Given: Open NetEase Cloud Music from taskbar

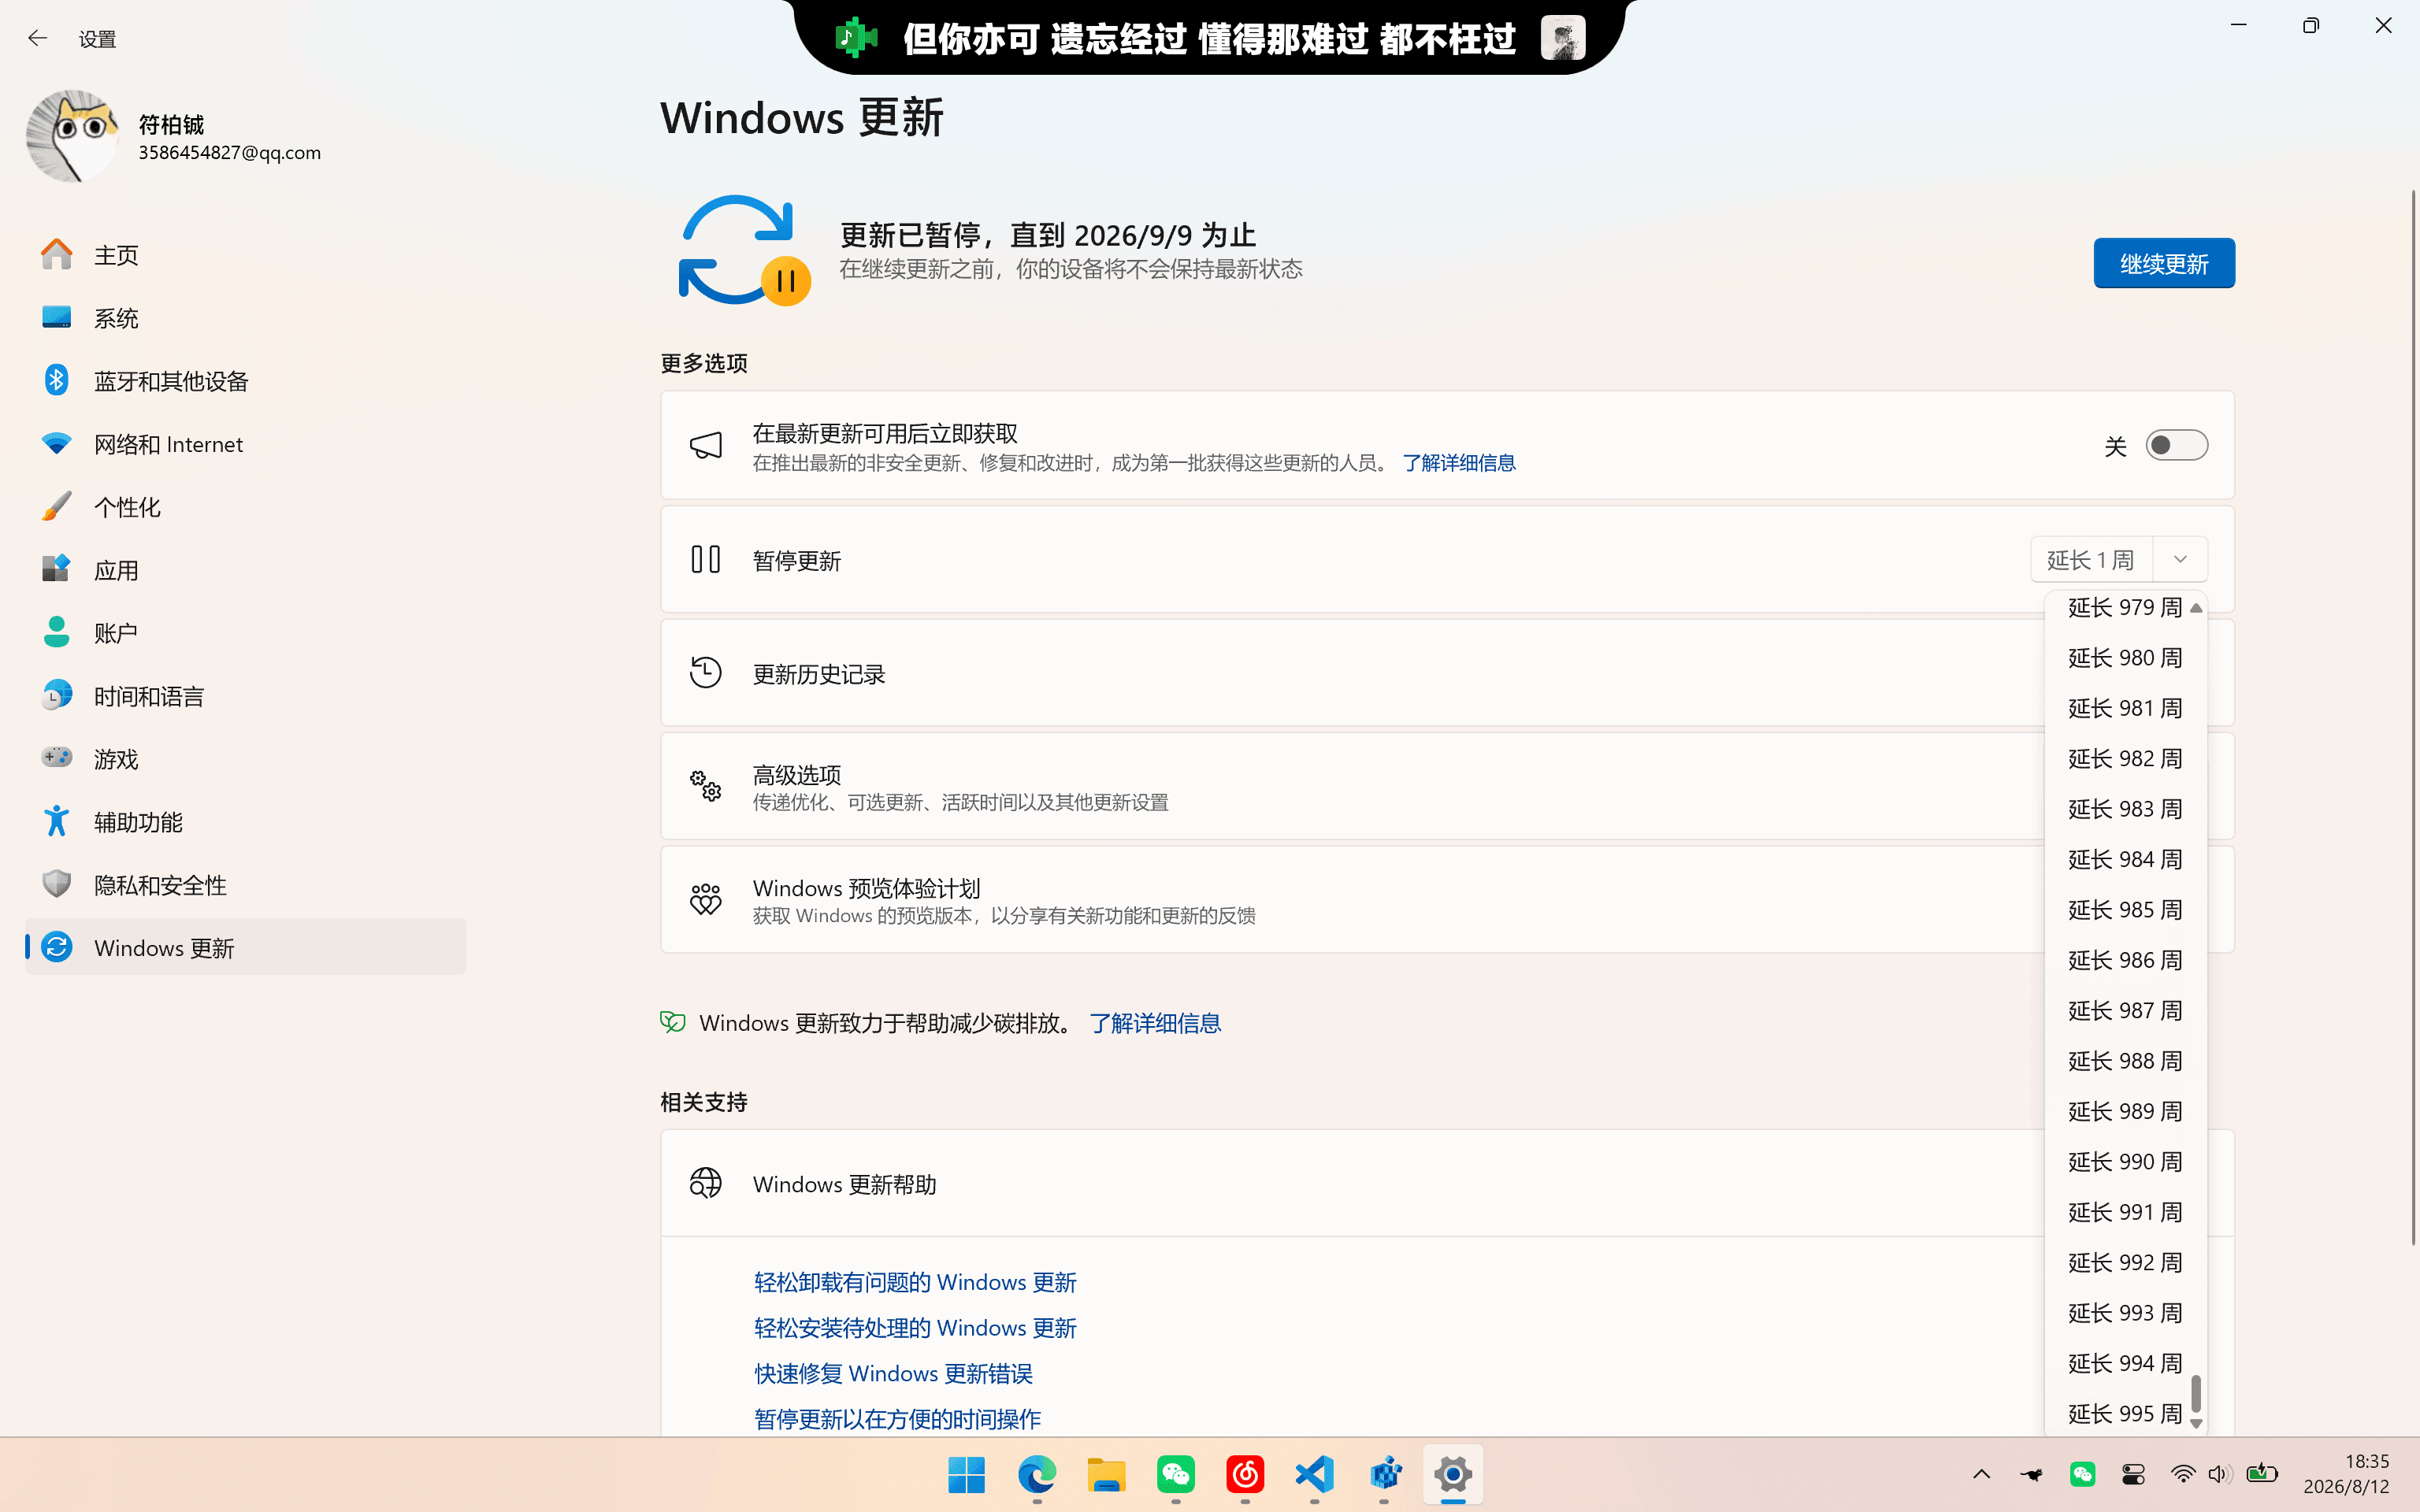Looking at the screenshot, I should coord(1245,1474).
